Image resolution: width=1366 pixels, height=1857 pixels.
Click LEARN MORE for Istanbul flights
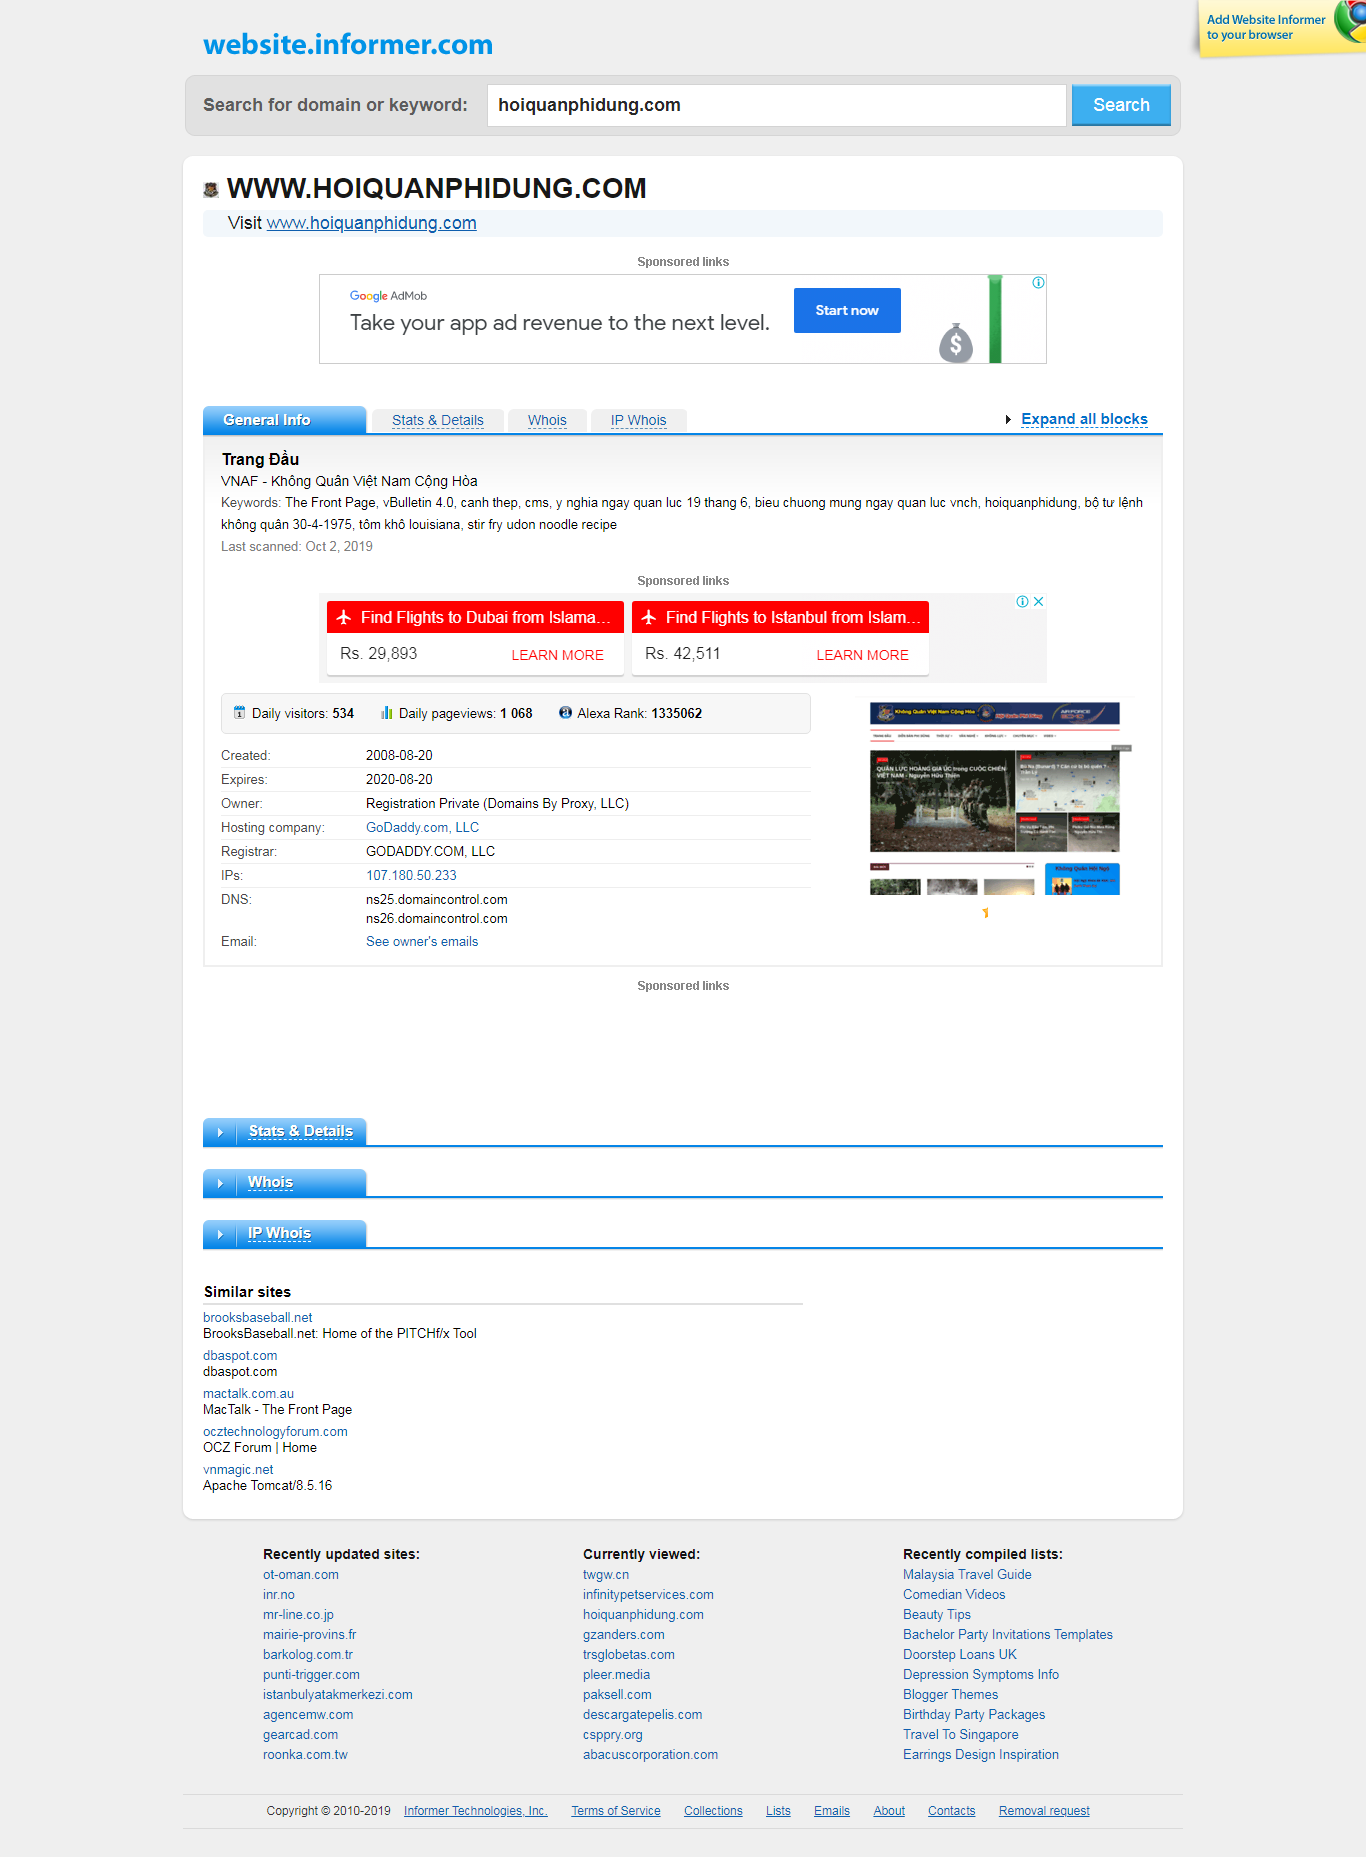[862, 655]
